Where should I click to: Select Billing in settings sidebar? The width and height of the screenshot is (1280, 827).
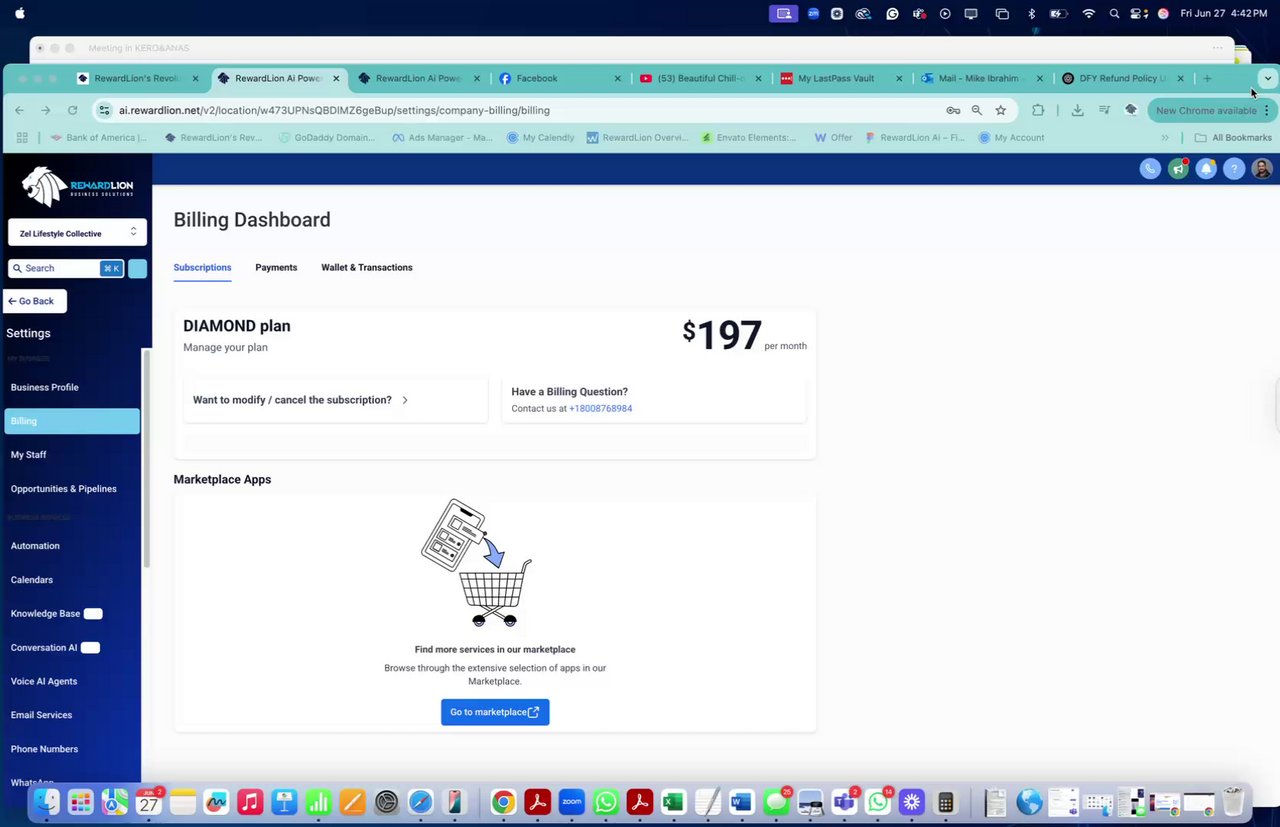(x=72, y=421)
